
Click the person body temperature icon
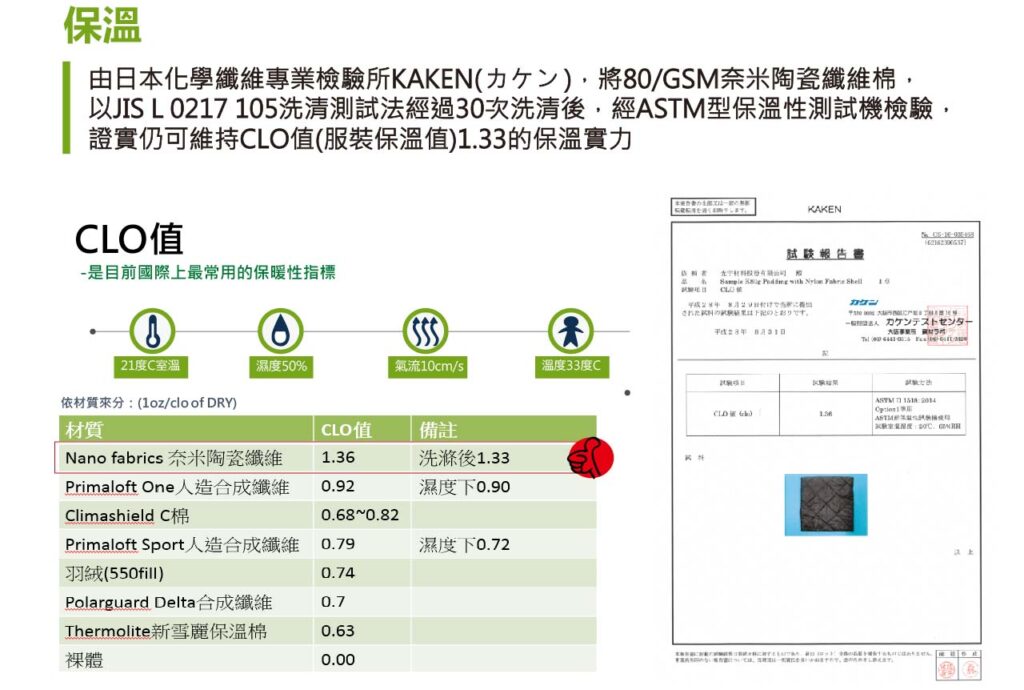click(571, 330)
